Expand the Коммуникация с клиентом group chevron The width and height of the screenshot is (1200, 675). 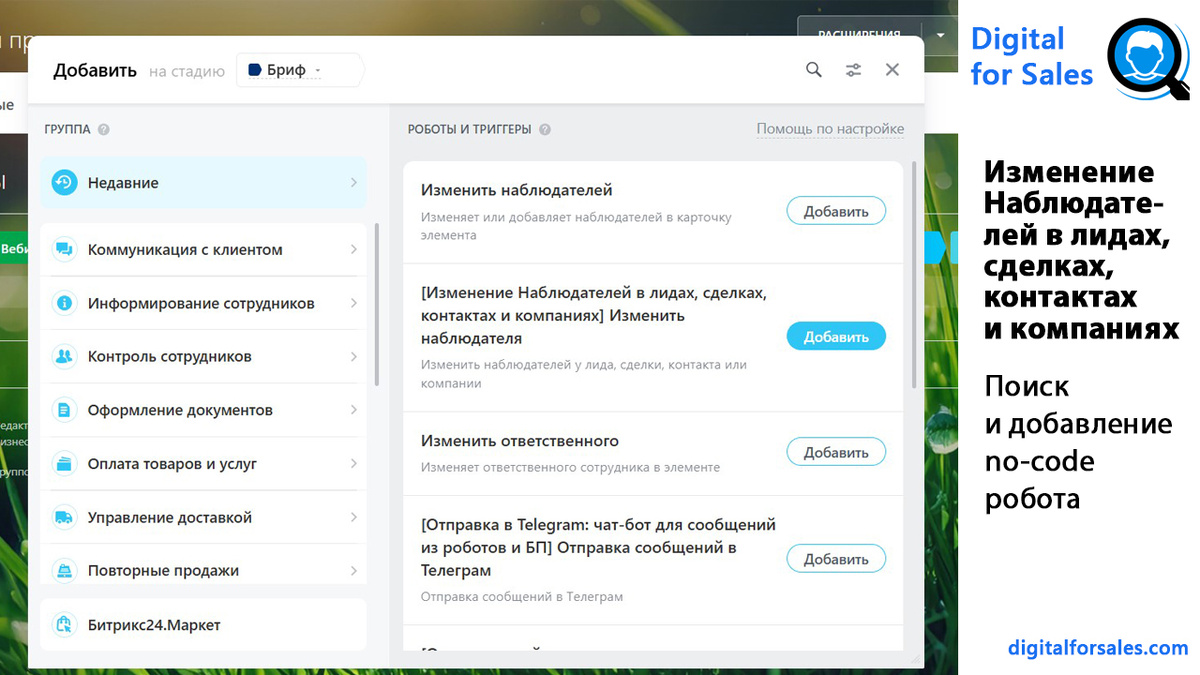pyautogui.click(x=355, y=249)
